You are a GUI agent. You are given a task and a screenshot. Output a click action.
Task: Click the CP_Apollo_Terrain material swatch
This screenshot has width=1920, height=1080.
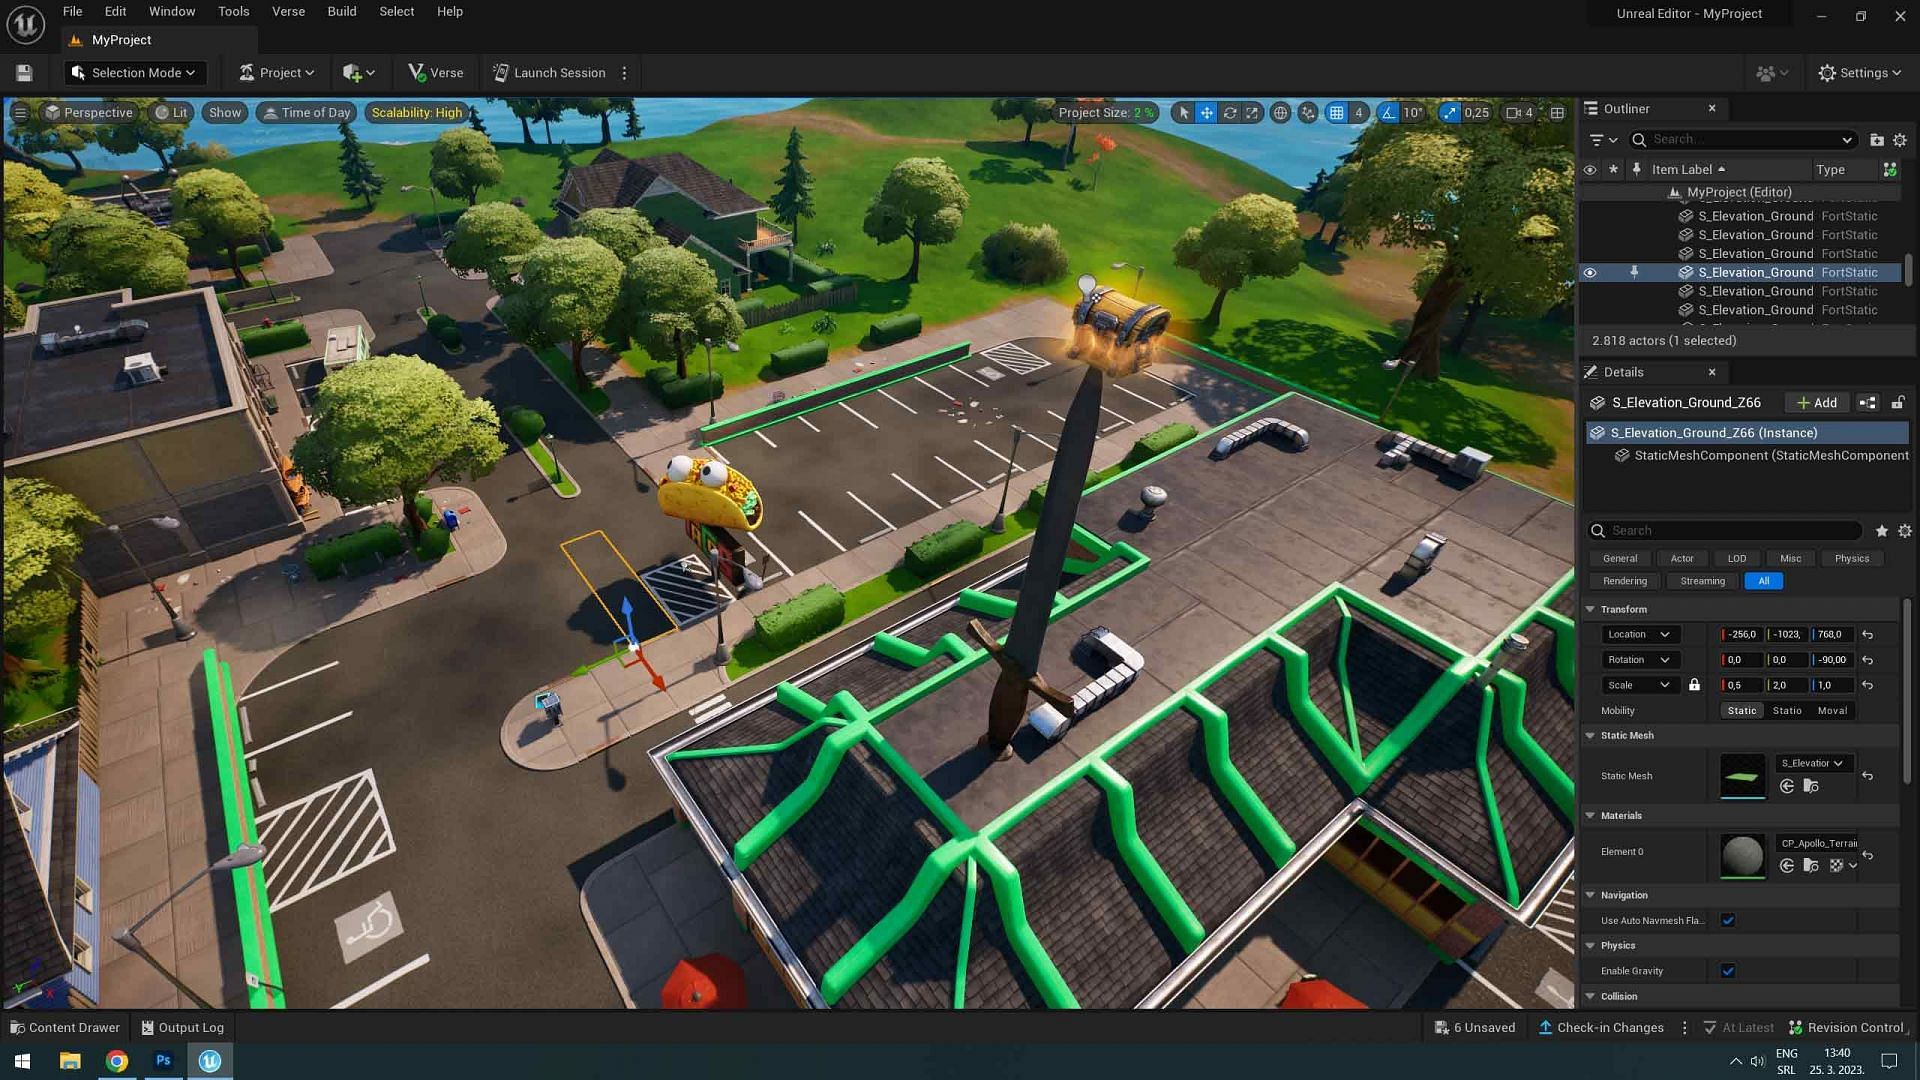1741,852
